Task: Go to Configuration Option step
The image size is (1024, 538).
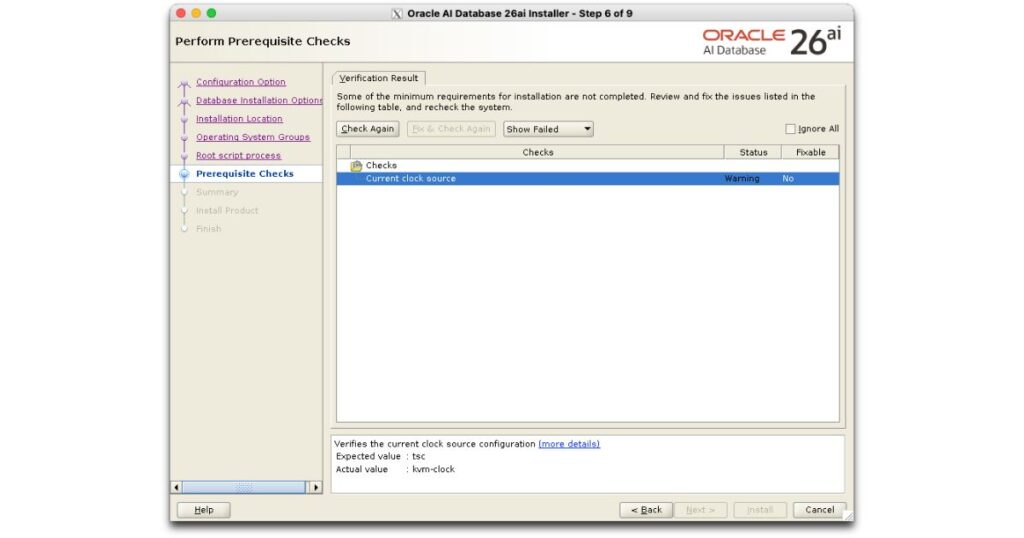Action: [241, 82]
